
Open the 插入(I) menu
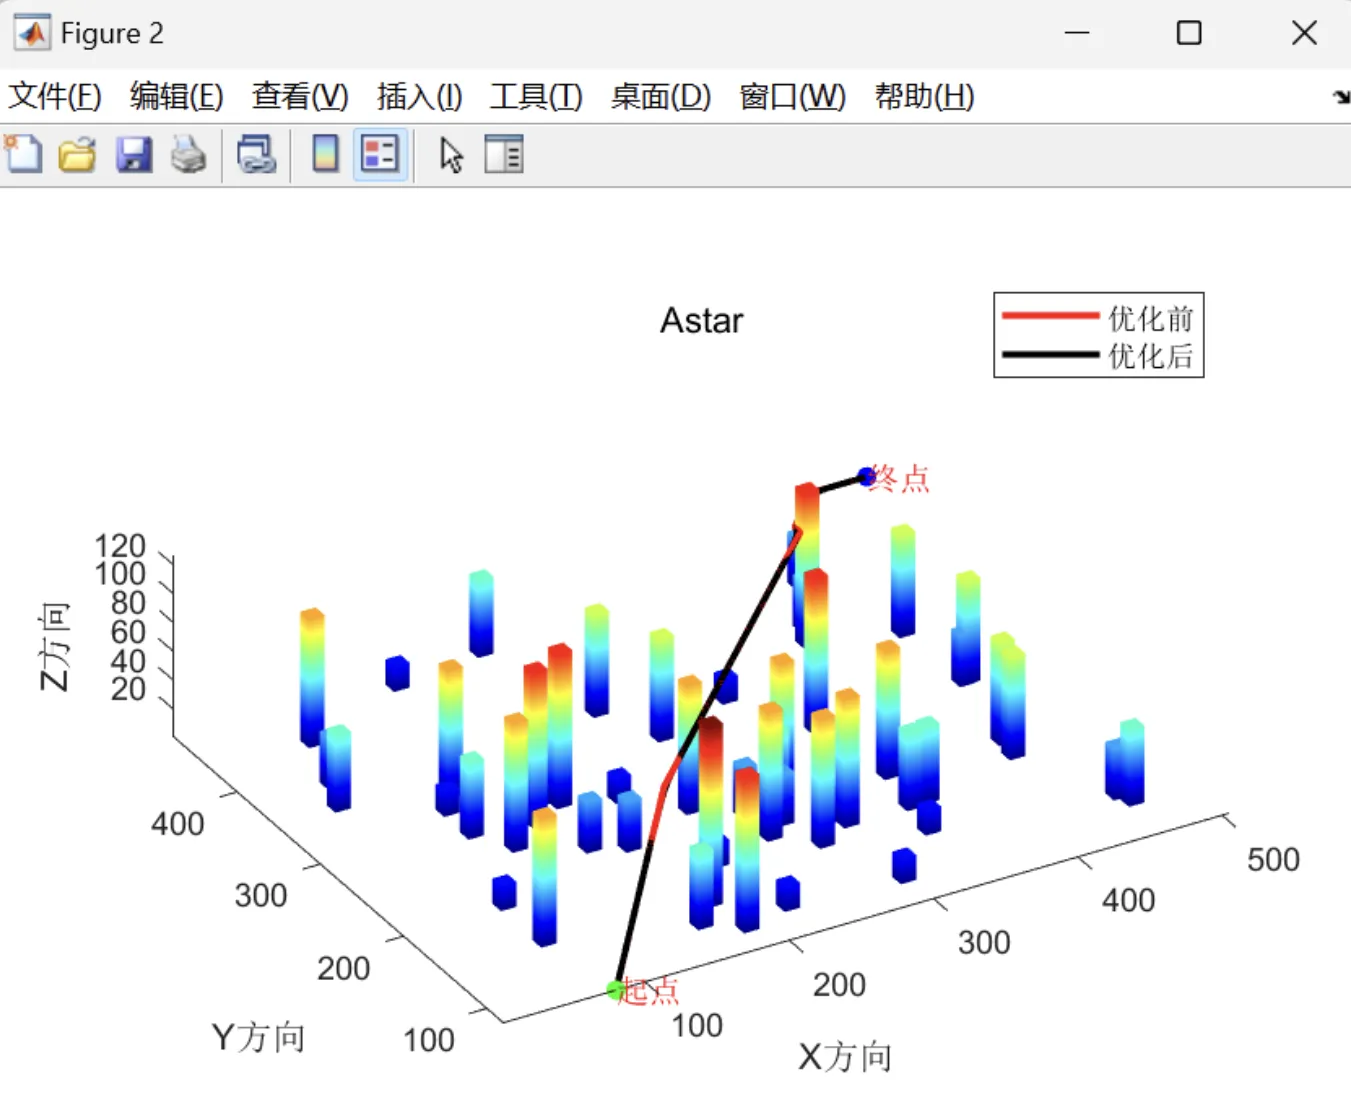point(419,96)
